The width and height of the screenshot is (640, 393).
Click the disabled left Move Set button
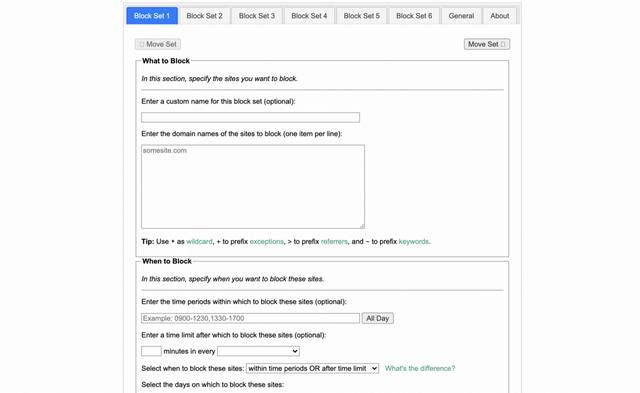(158, 44)
